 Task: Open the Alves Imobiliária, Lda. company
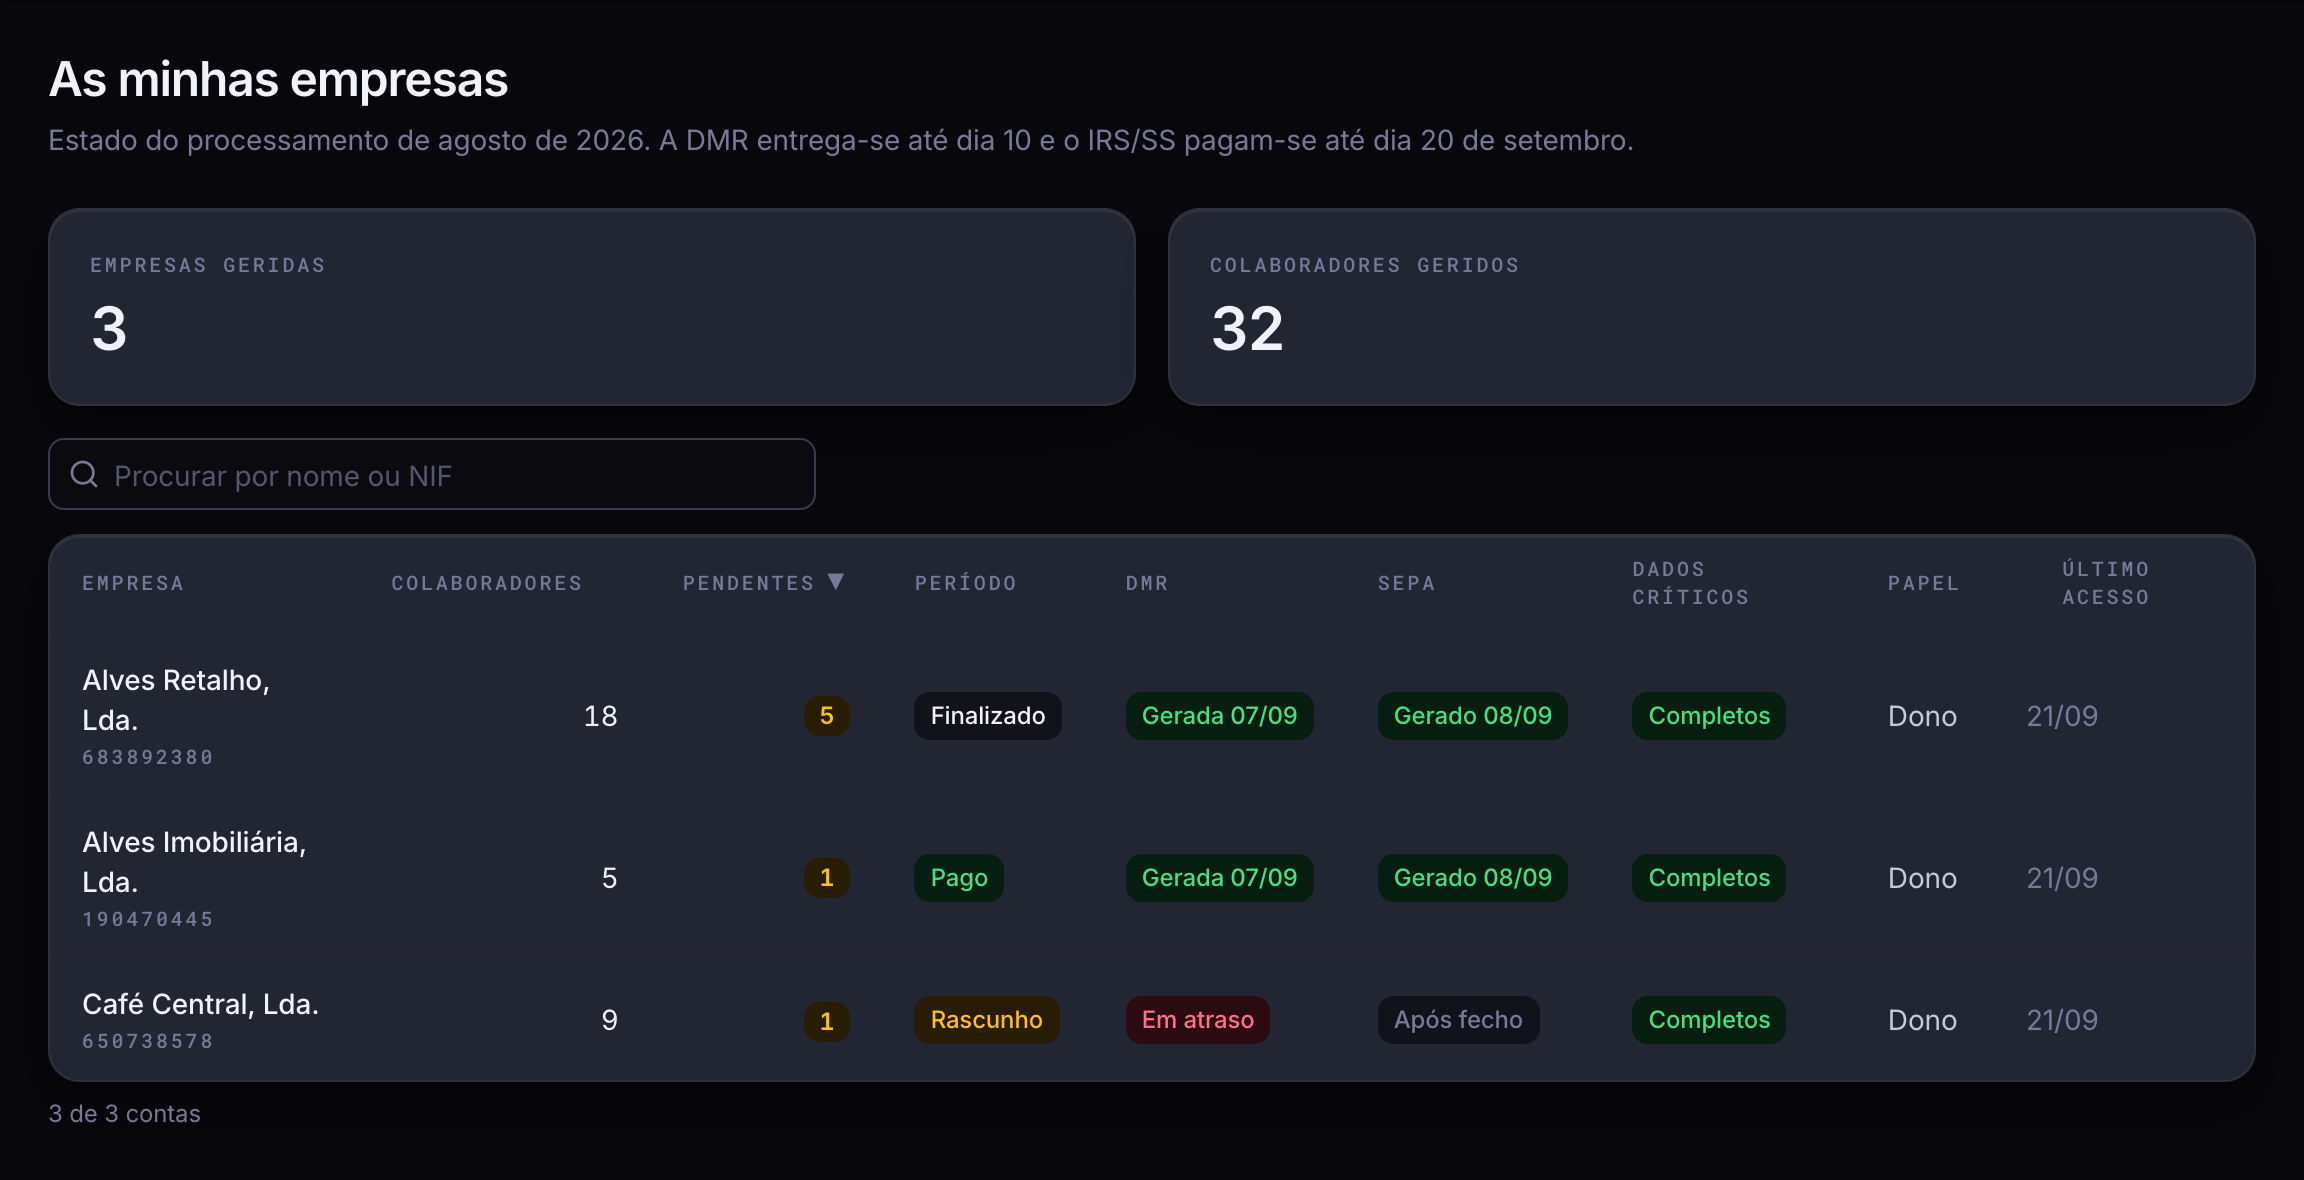coord(194,862)
